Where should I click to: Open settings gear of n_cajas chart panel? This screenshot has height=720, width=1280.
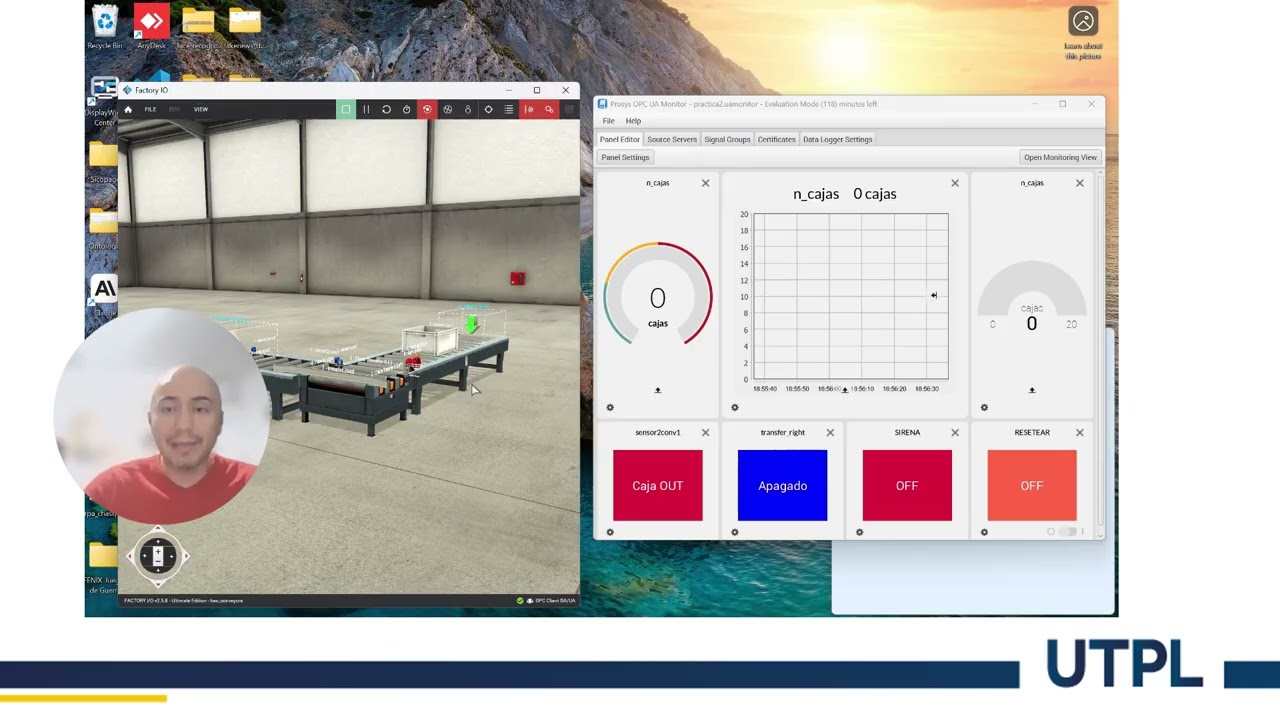[x=735, y=407]
